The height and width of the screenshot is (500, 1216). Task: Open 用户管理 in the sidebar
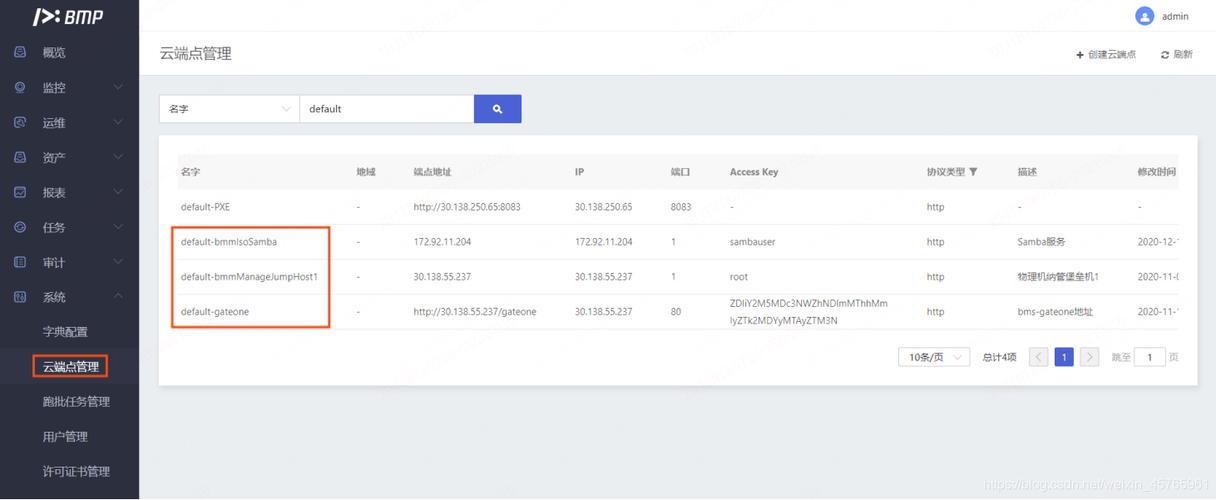pos(65,437)
